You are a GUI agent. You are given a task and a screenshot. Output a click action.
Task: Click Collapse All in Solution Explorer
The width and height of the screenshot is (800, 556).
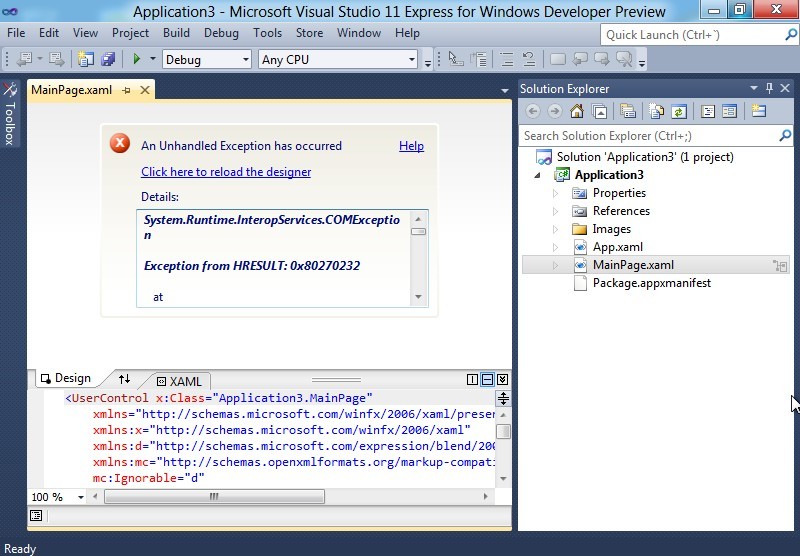pos(599,111)
